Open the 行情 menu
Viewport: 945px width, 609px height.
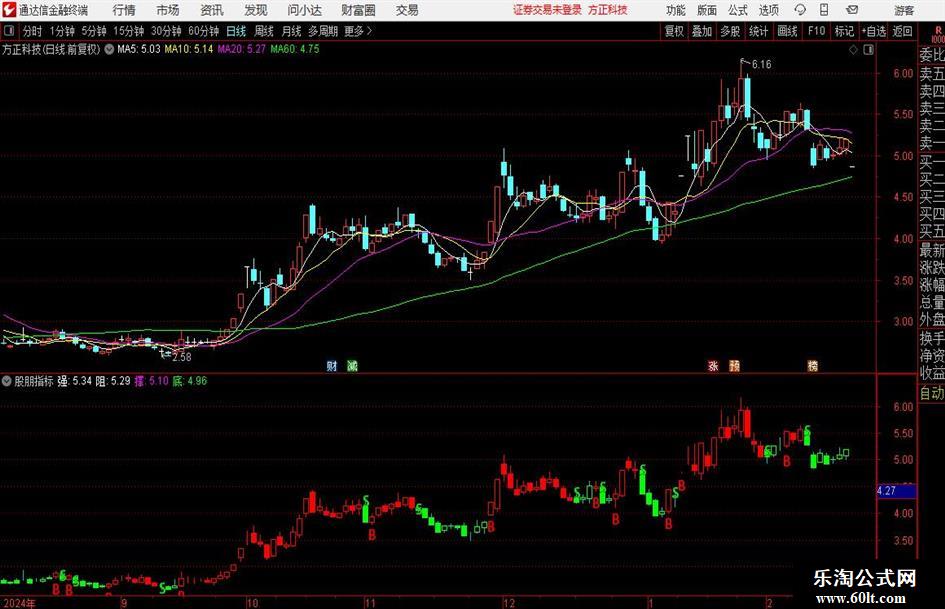124,10
